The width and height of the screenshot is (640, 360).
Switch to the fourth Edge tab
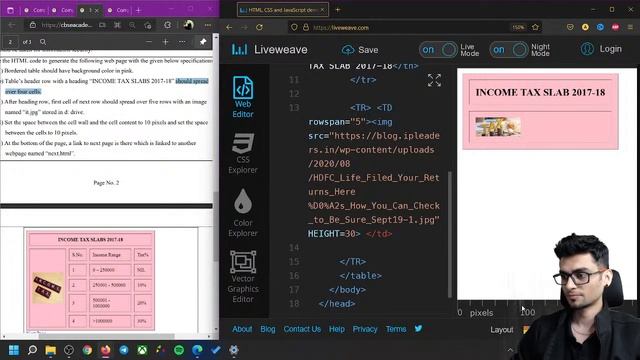pyautogui.click(x=118, y=10)
